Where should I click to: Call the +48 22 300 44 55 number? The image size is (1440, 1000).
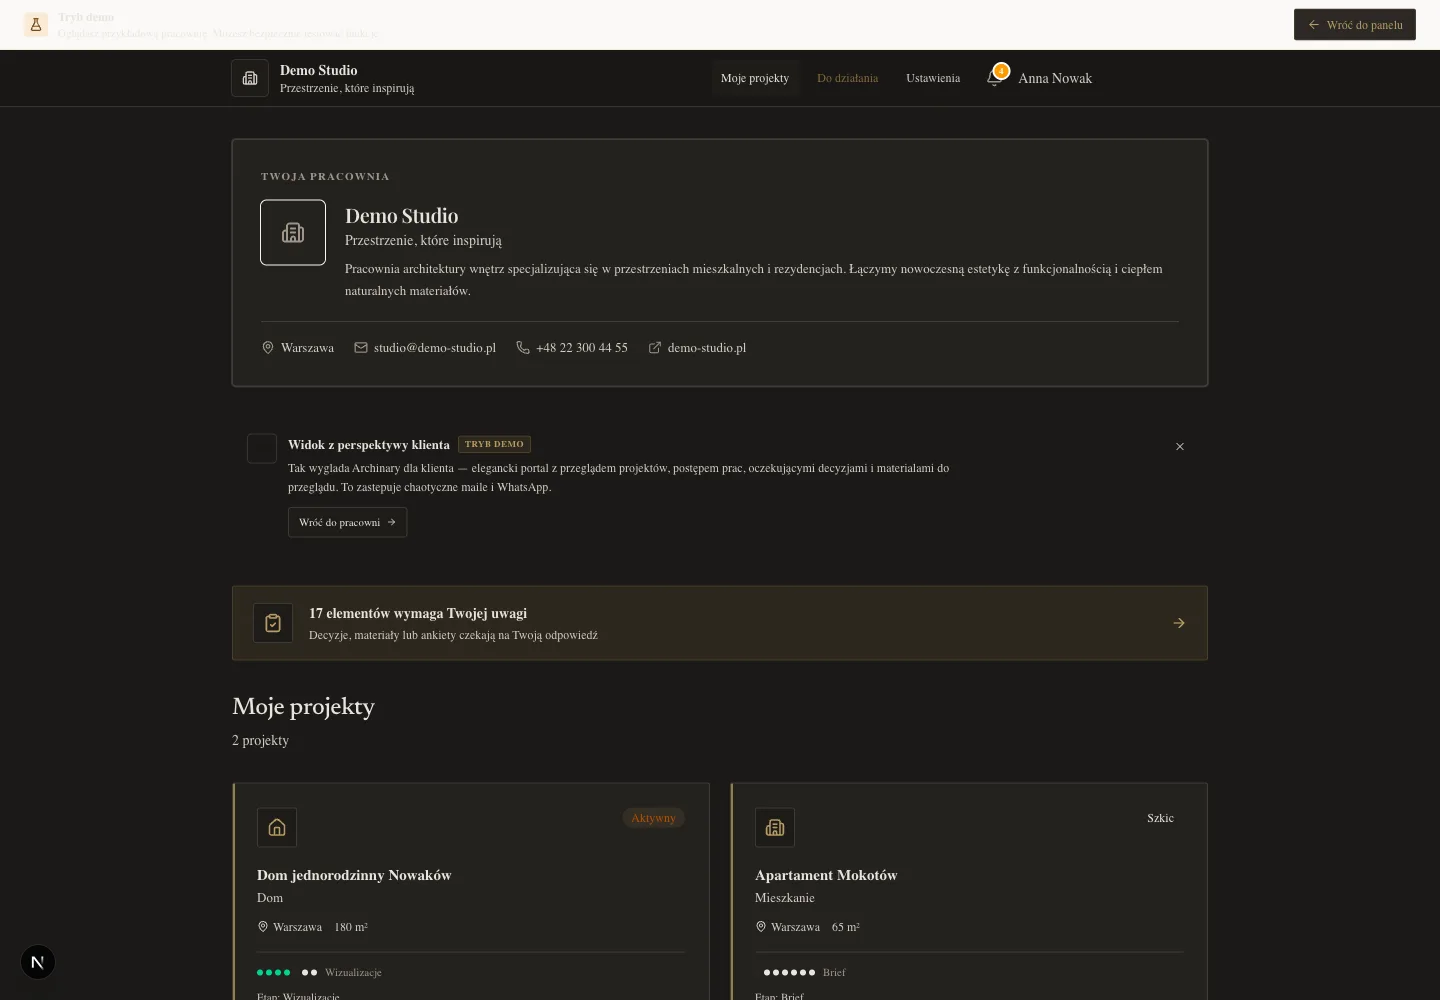pos(582,348)
